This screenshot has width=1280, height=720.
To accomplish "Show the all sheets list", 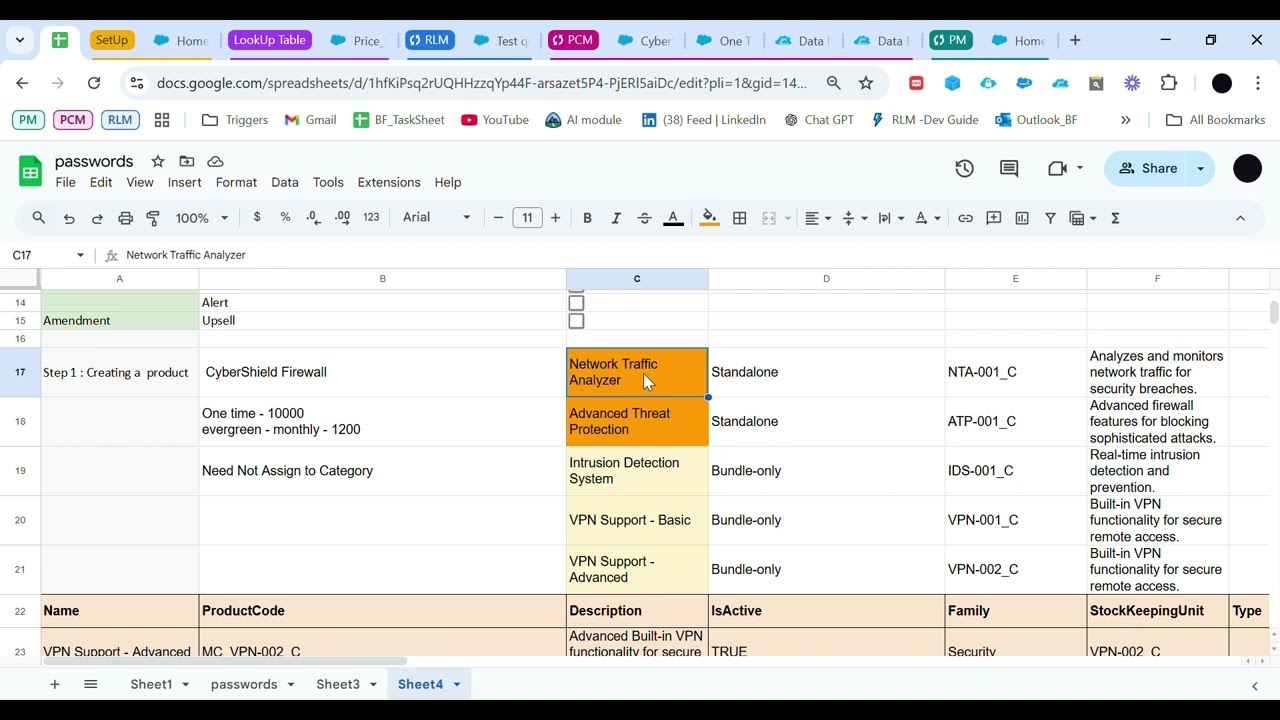I will 91,685.
